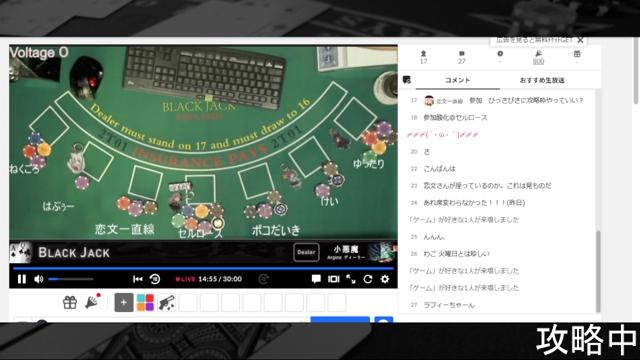Pause the live stream playback
Image resolution: width=640 pixels, height=360 pixels.
click(x=22, y=279)
